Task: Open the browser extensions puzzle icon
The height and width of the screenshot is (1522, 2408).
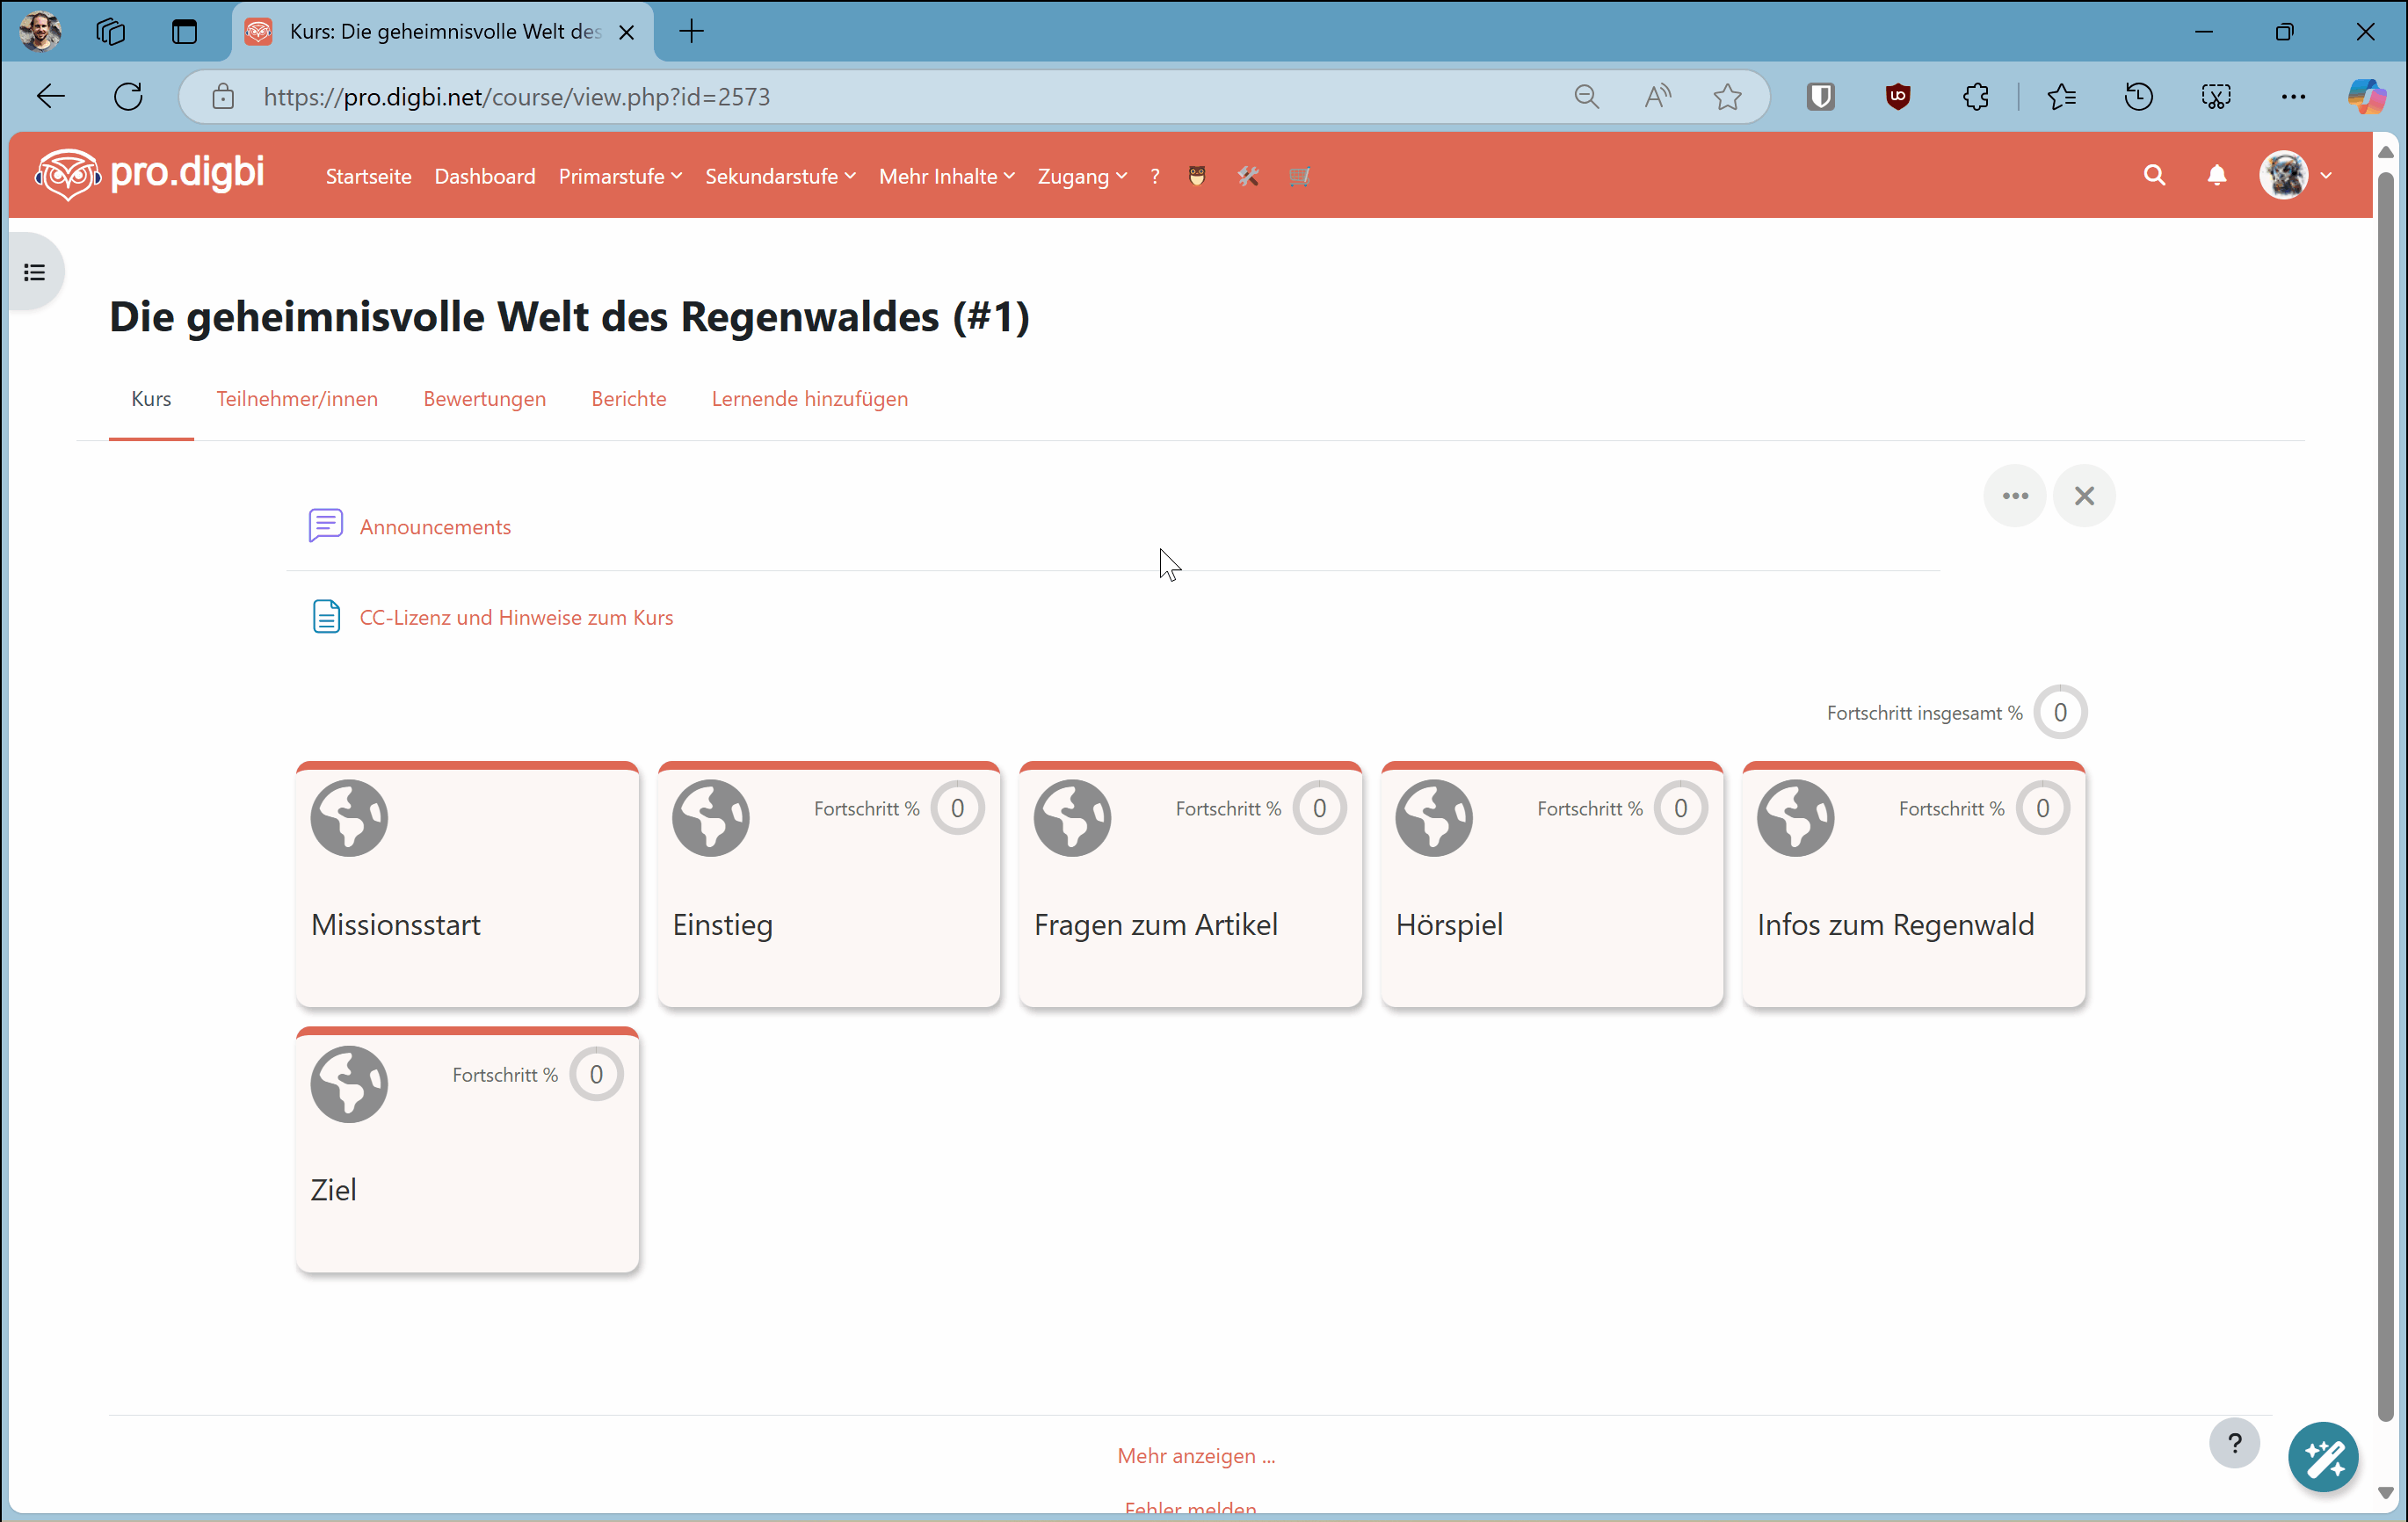Action: pos(1976,96)
